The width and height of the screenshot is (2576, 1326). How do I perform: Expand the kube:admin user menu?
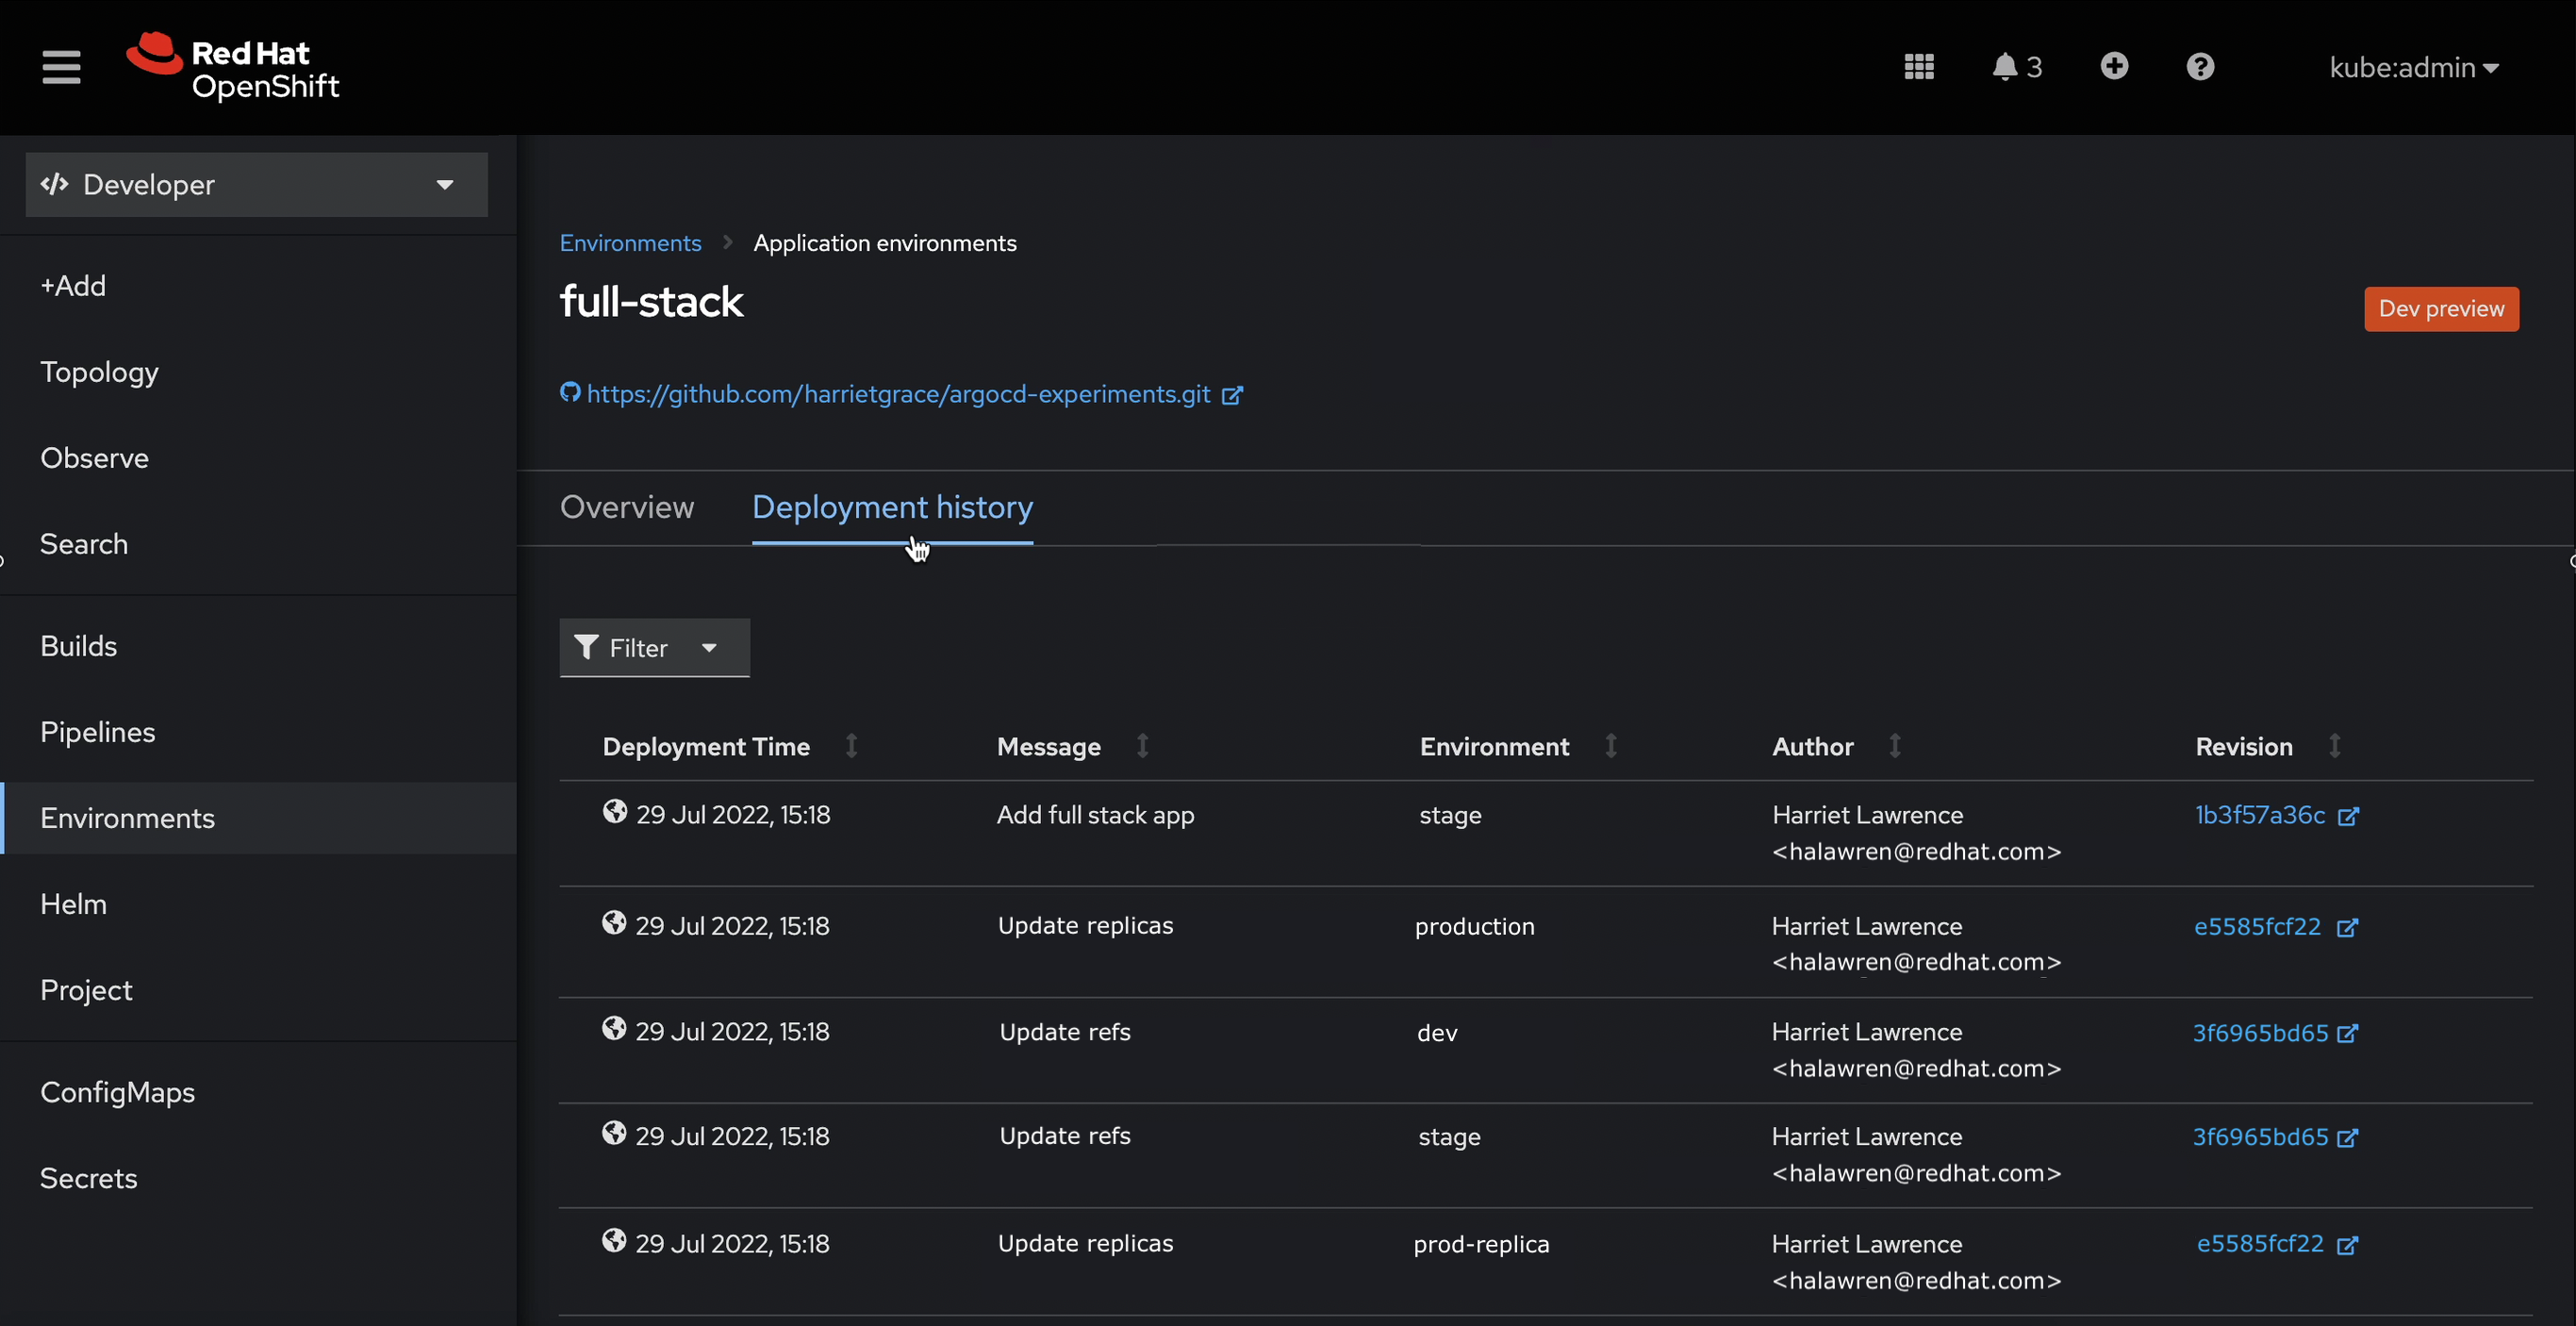2413,67
